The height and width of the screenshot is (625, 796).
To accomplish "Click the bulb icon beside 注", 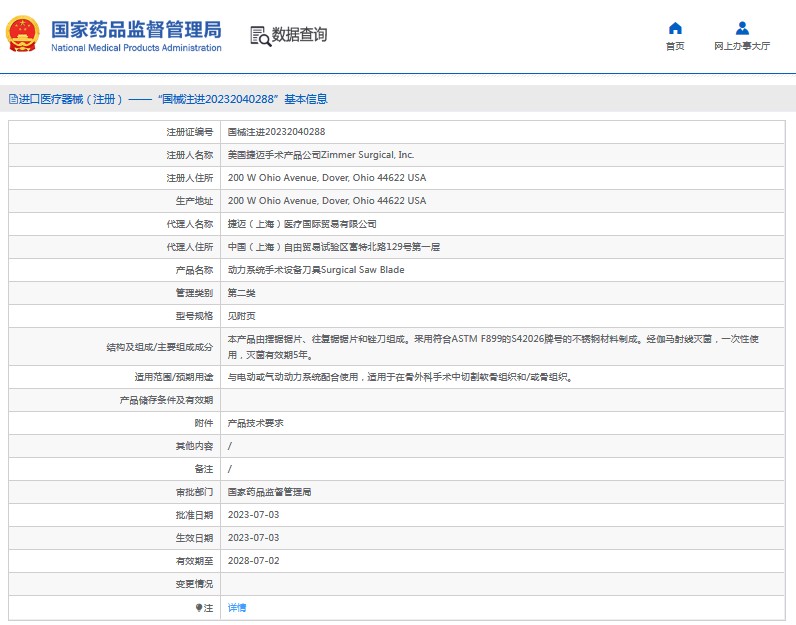I will [199, 607].
